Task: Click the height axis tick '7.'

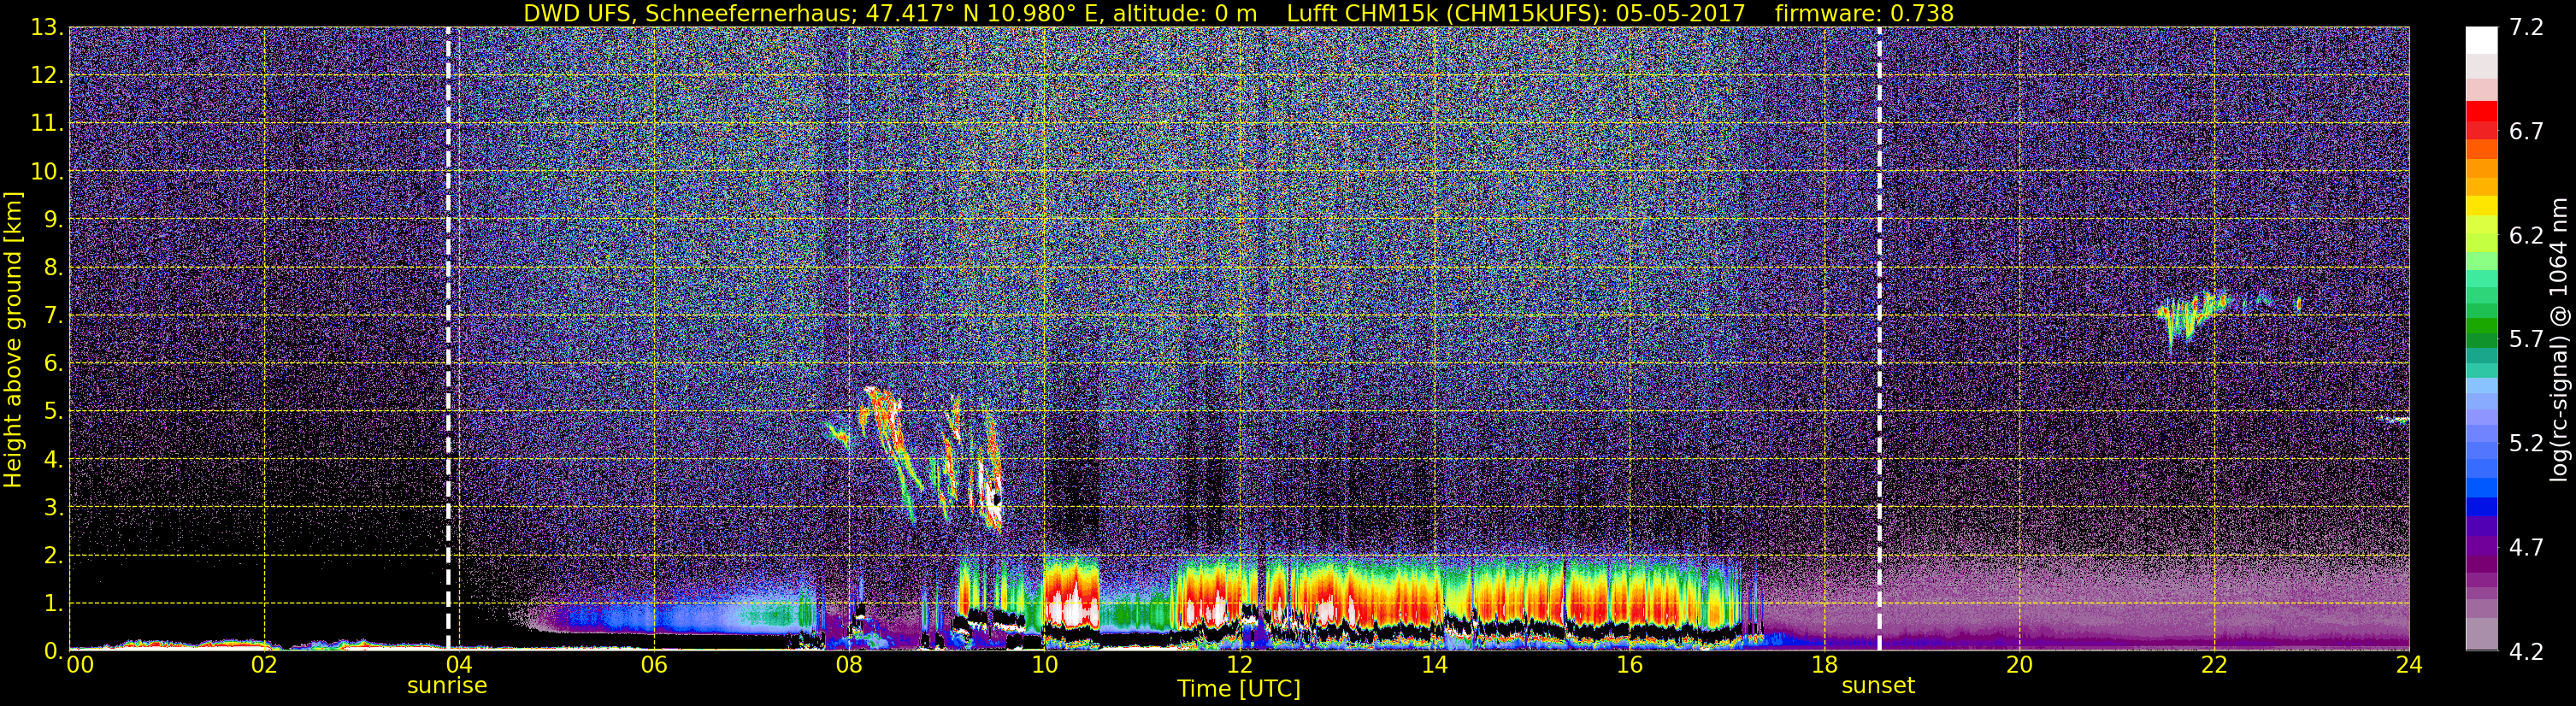Action: [53, 316]
